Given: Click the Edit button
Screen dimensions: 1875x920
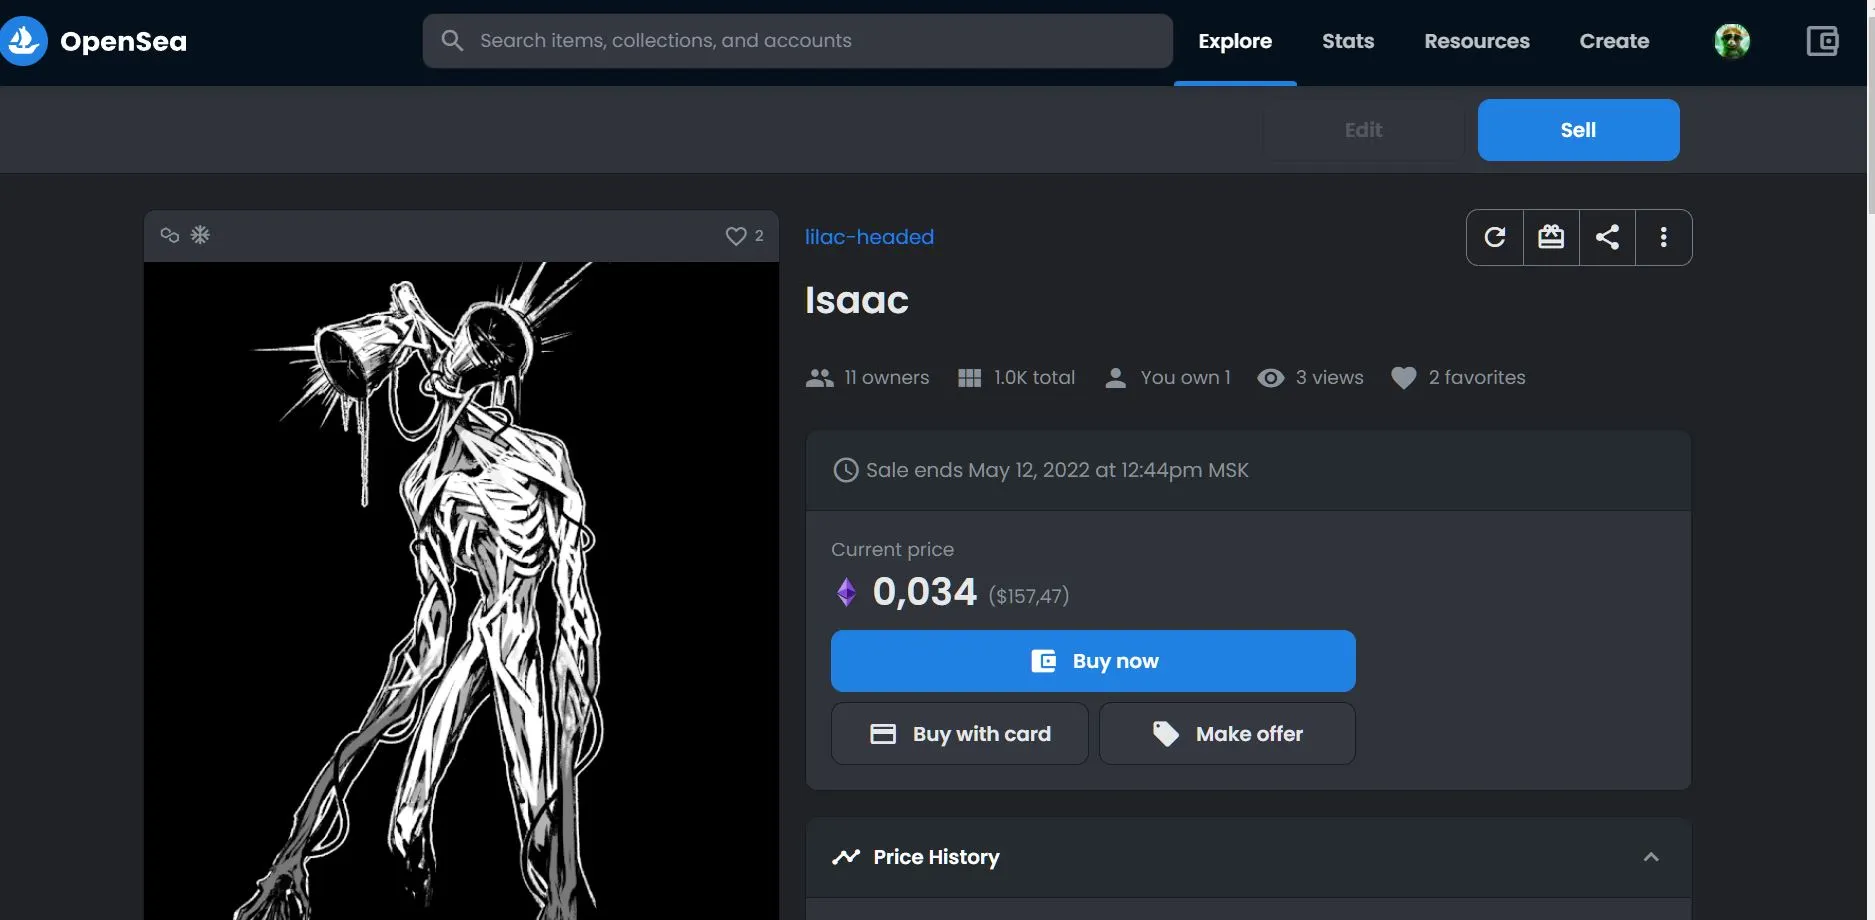Looking at the screenshot, I should (x=1363, y=130).
